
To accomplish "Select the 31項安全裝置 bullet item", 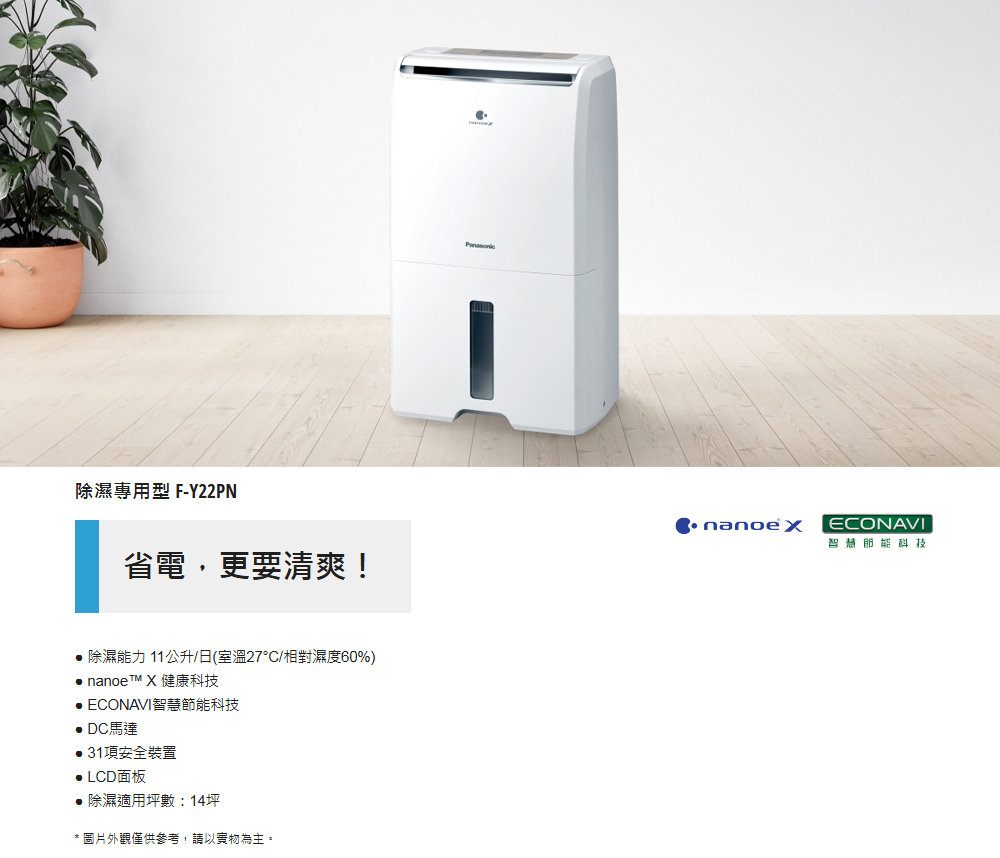I will [x=126, y=753].
